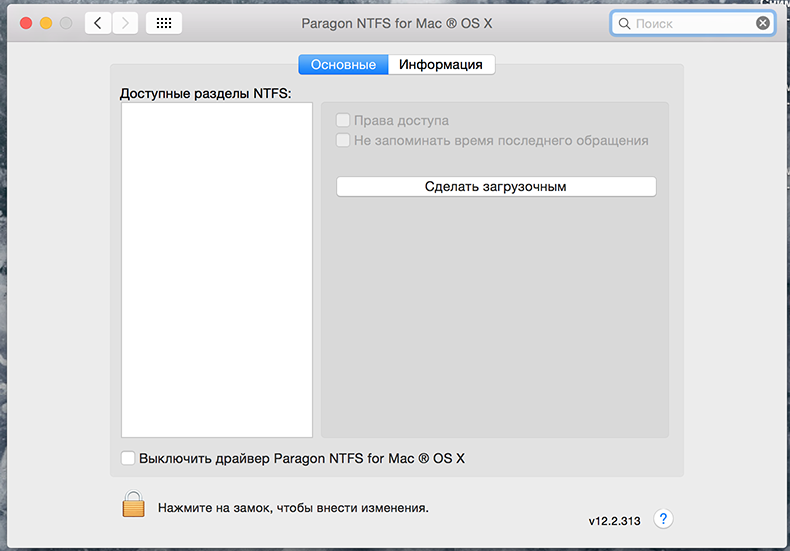Screen dimensions: 790x551
Task: Click the Доступные разделы NTFS label
Action: click(206, 94)
